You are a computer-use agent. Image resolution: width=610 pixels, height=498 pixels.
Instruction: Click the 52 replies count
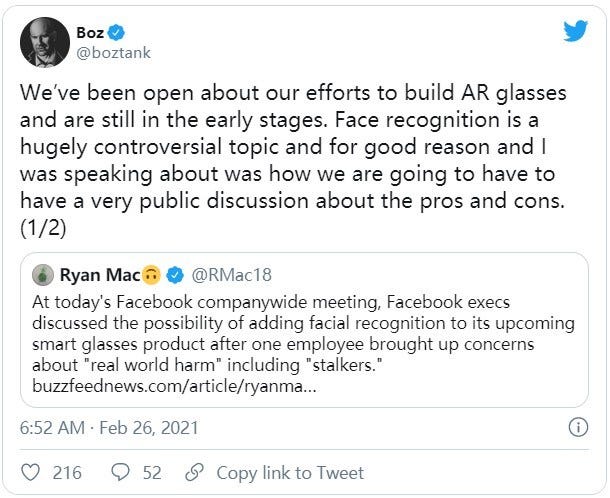153,472
